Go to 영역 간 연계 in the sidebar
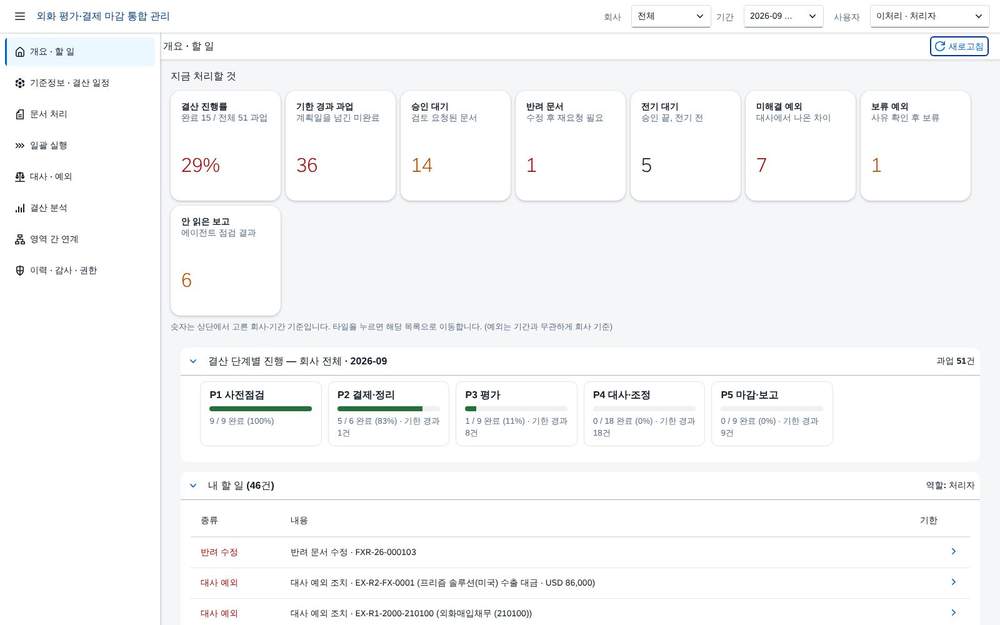 [x=80, y=239]
